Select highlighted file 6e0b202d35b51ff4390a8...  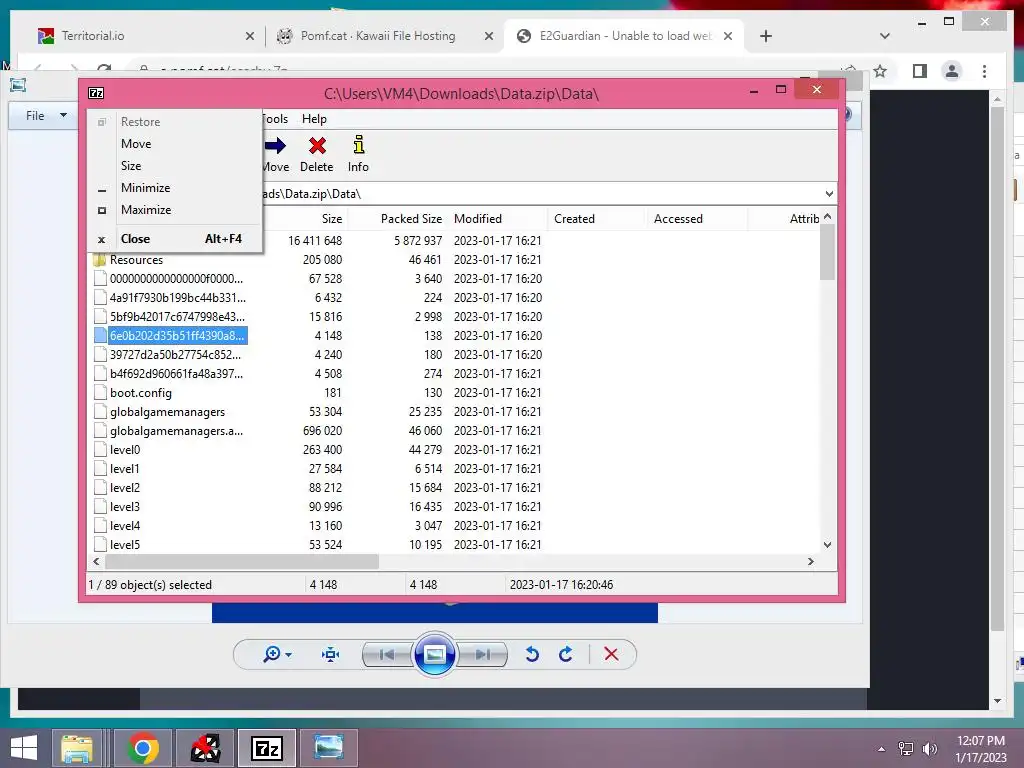177,336
